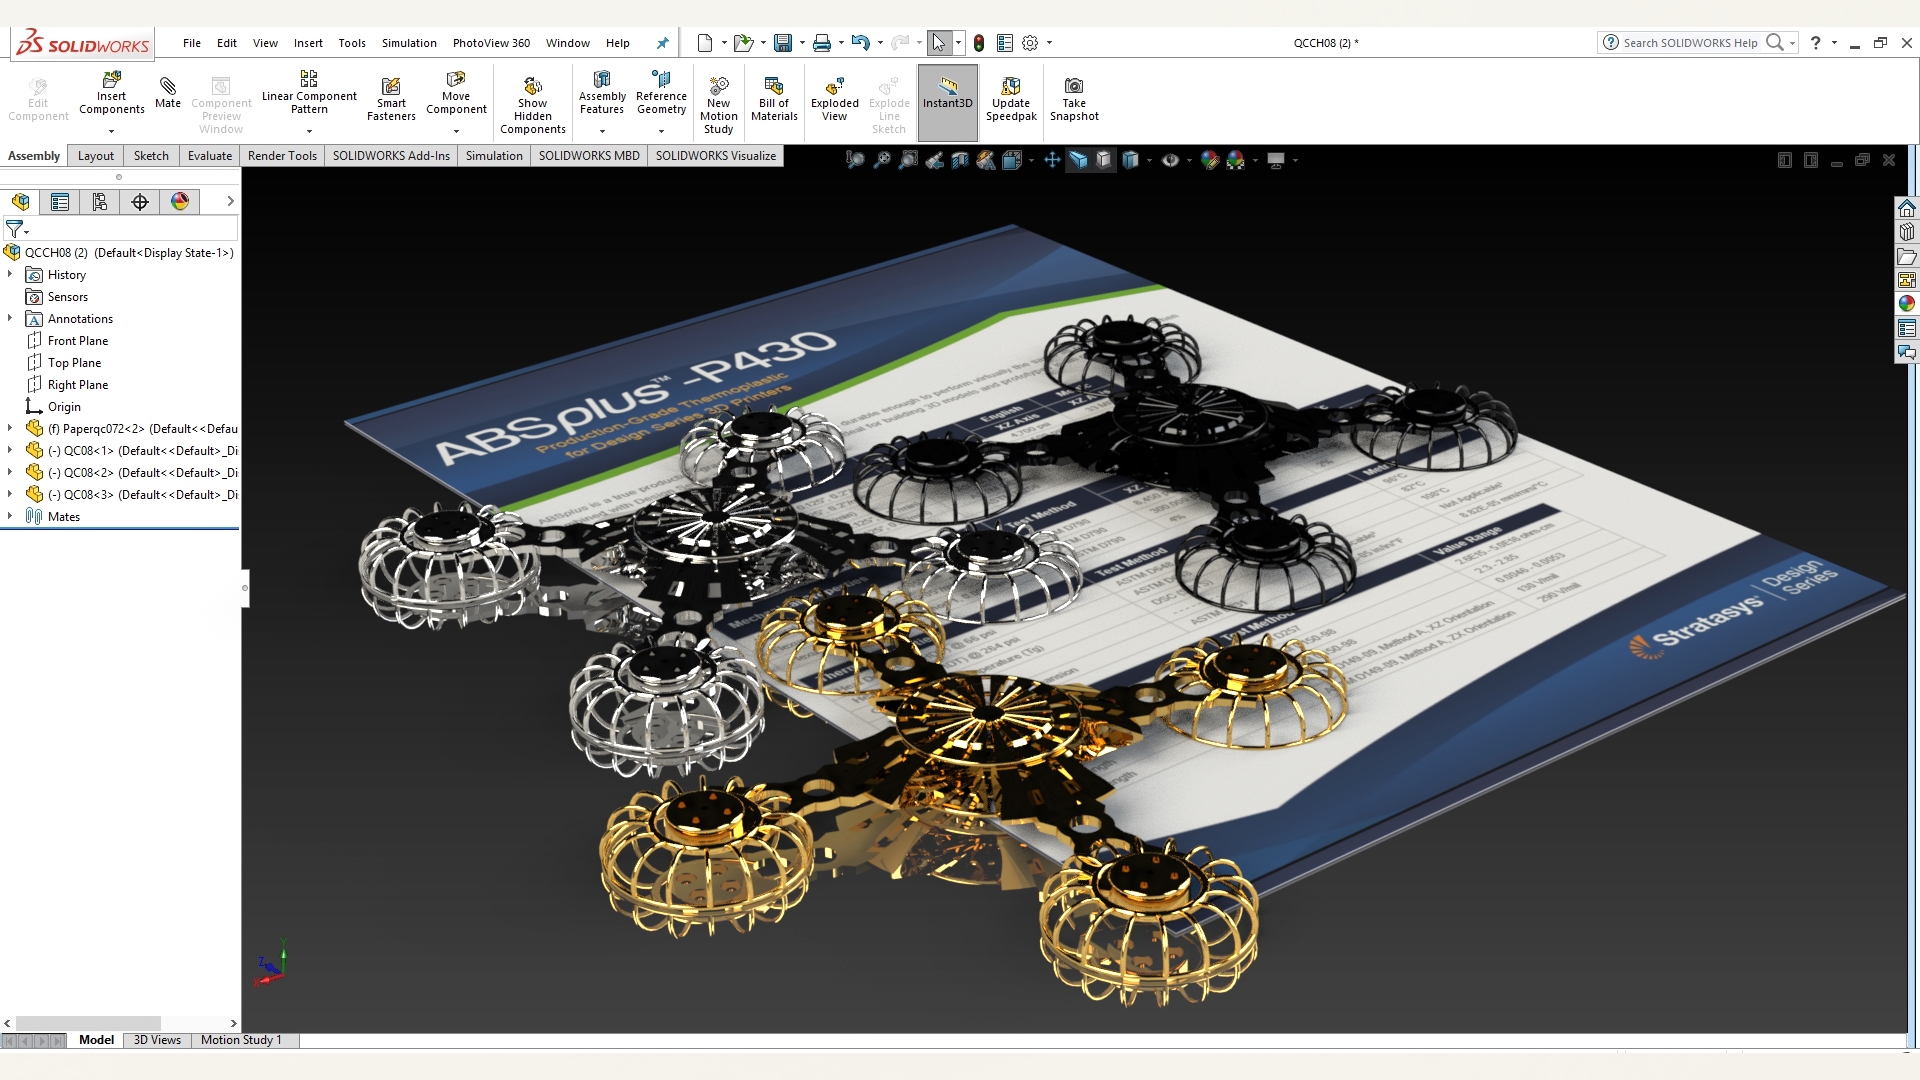Start a New Motion Study
Screen dimensions: 1920x1080
coord(718,105)
